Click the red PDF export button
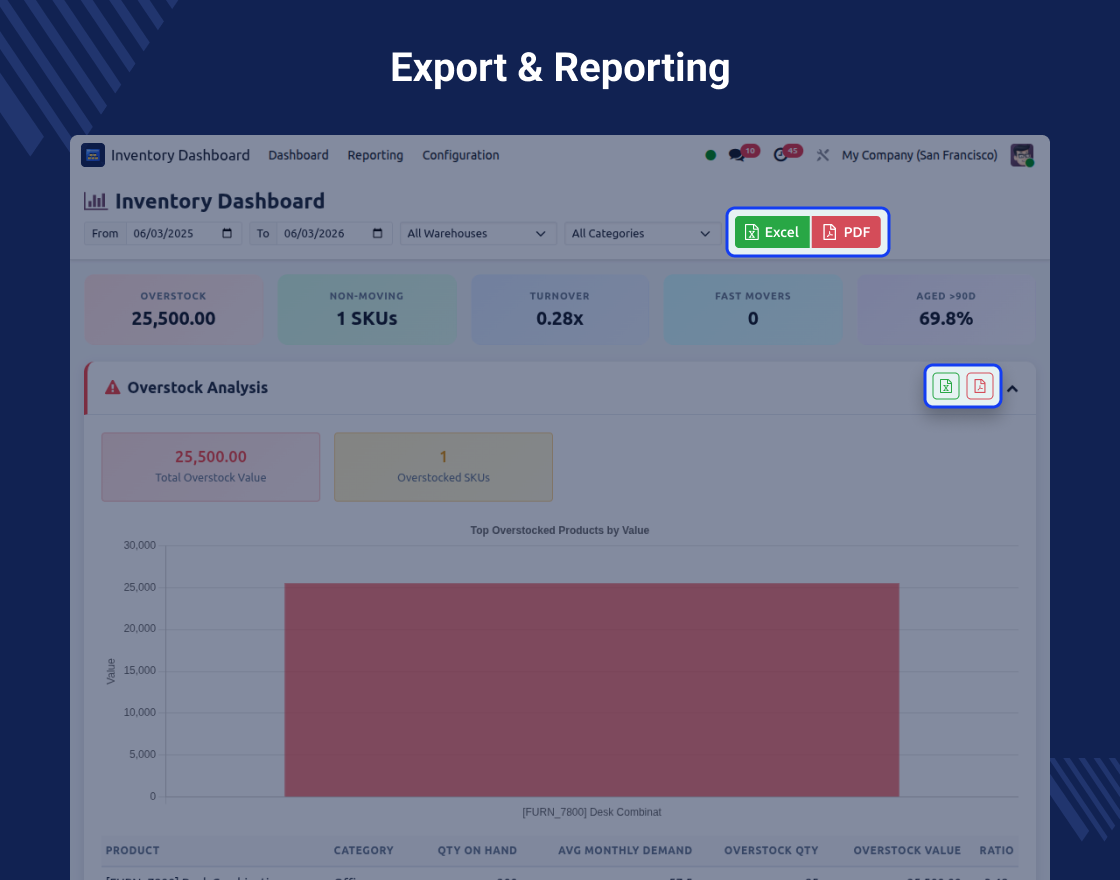Image resolution: width=1120 pixels, height=880 pixels. coord(846,232)
